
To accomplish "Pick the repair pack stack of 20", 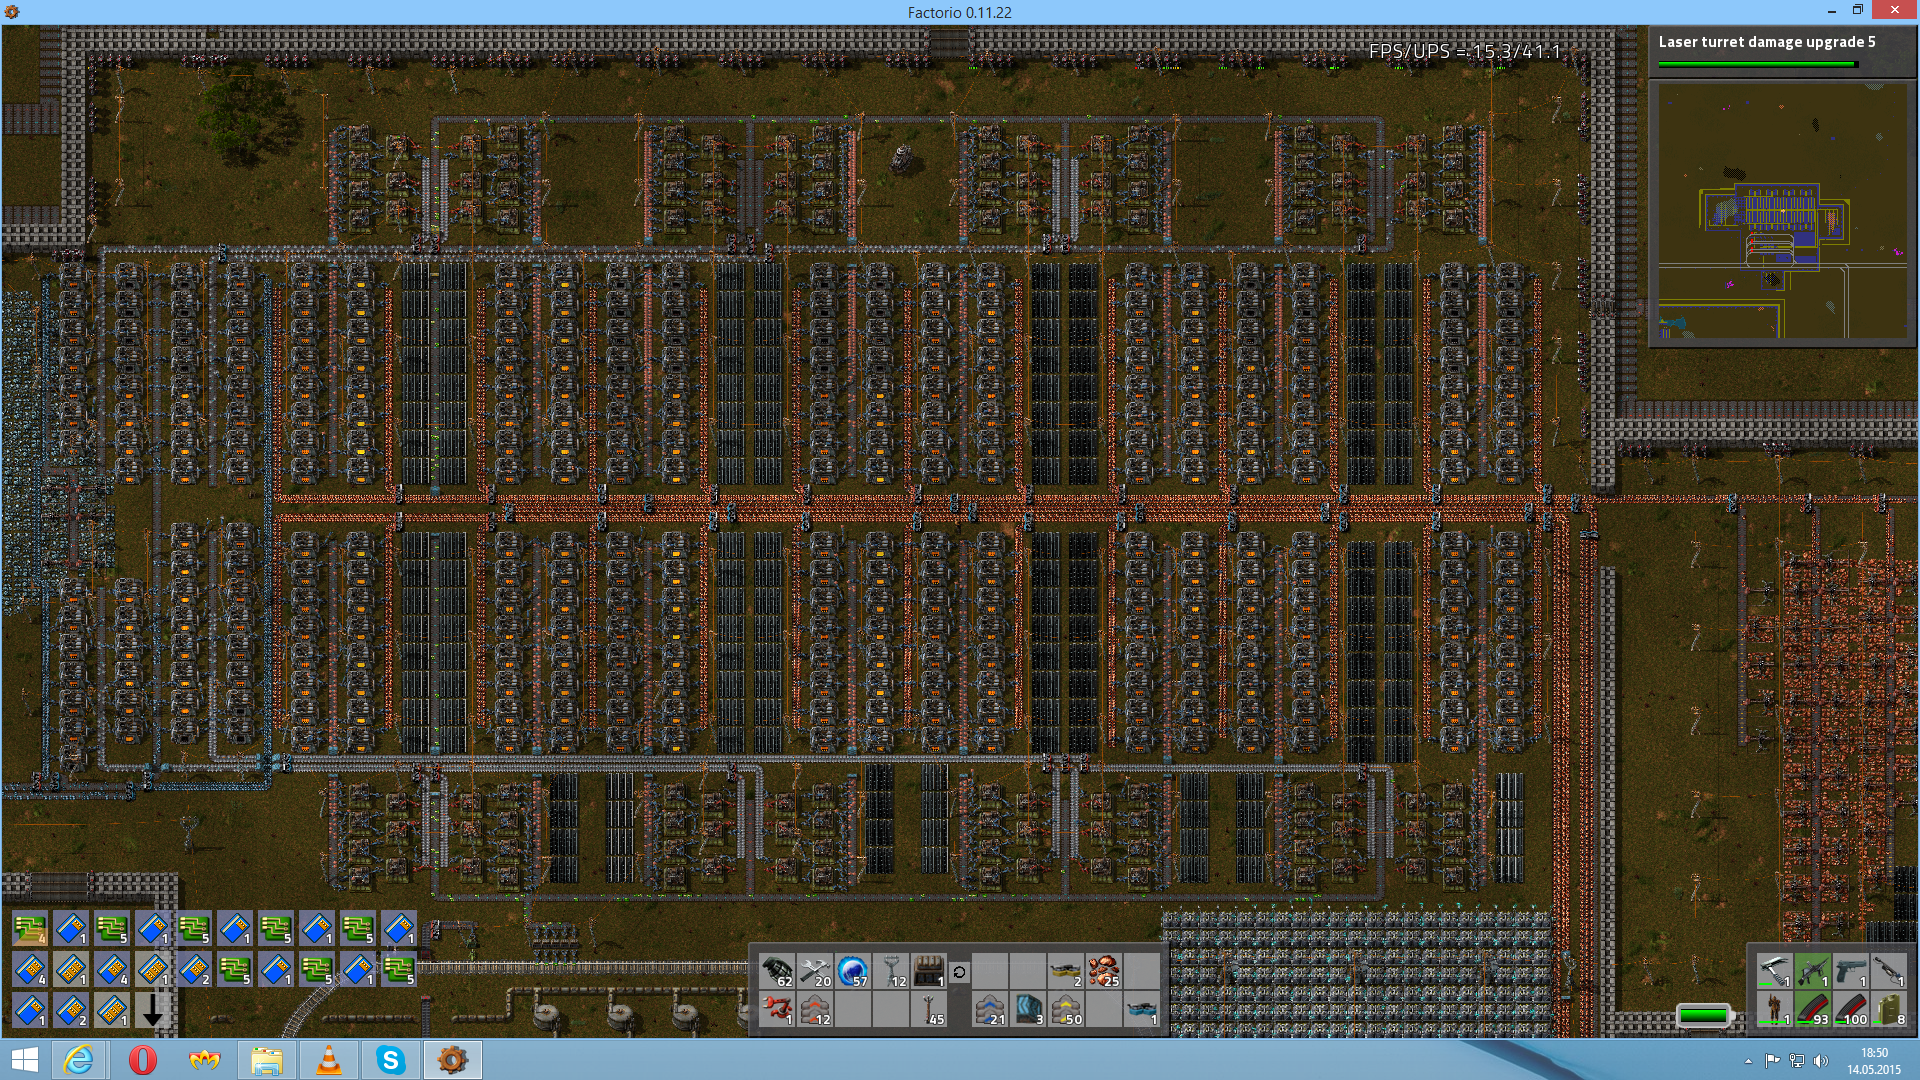I will click(815, 971).
